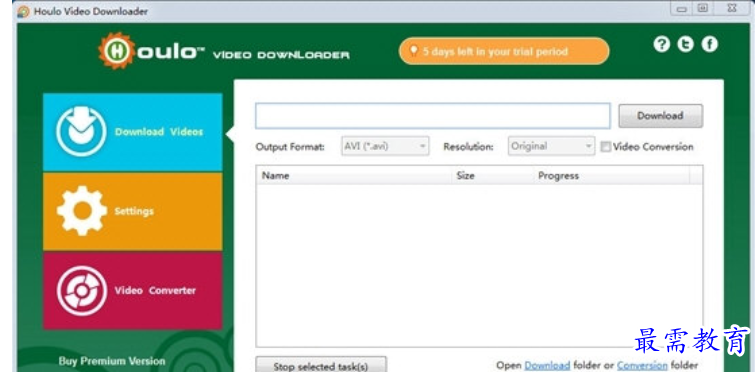Focus the video URL input field
The height and width of the screenshot is (372, 756).
[432, 116]
